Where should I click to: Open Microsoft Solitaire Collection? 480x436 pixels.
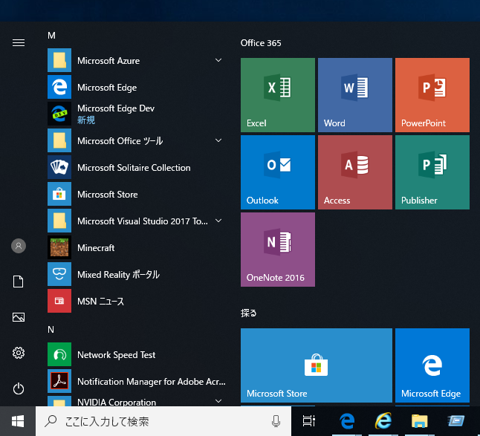137,167
